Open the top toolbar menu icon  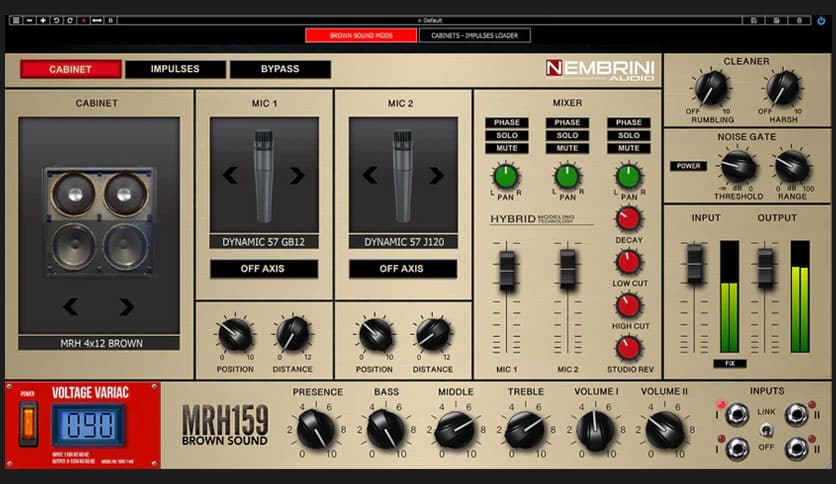[x=16, y=20]
